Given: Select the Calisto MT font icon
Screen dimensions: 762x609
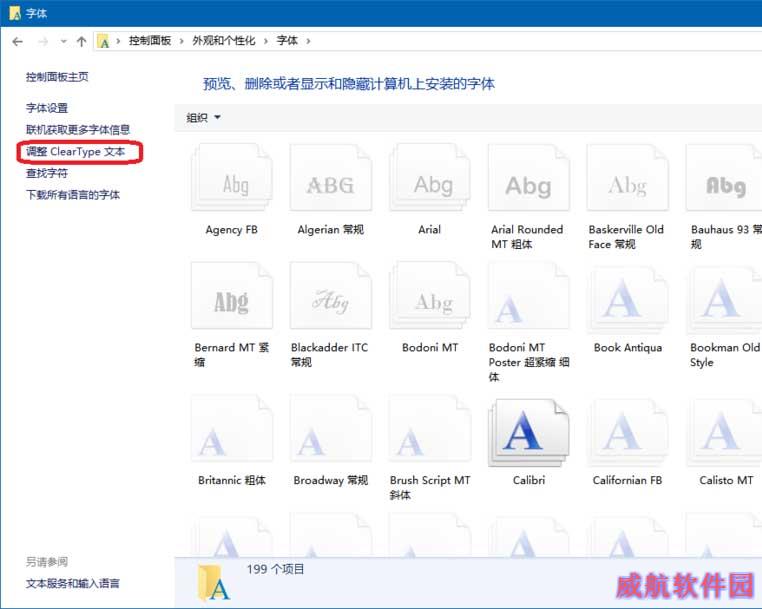Looking at the screenshot, I should coord(724,432).
